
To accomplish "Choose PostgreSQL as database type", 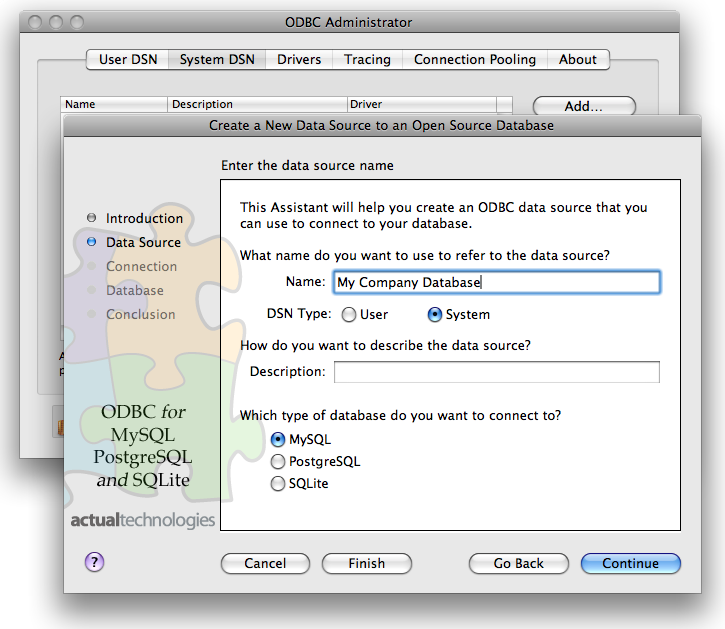I will click(277, 462).
